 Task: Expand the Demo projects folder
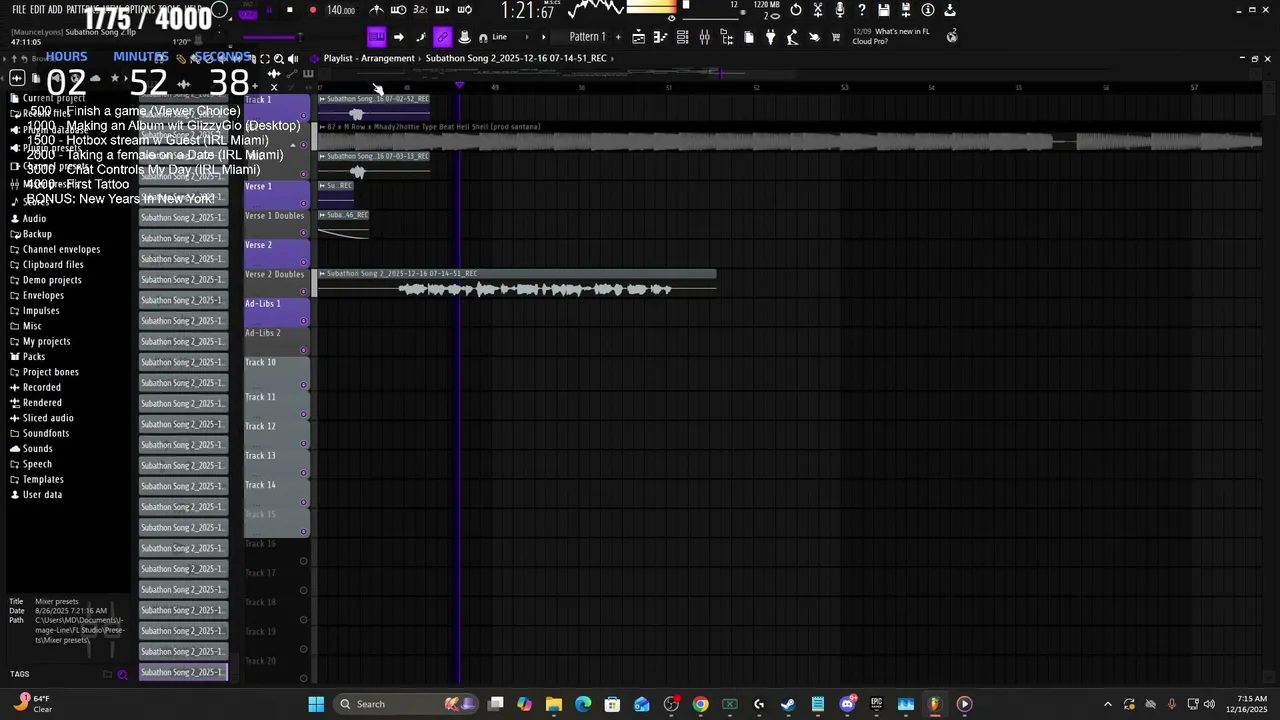click(52, 280)
